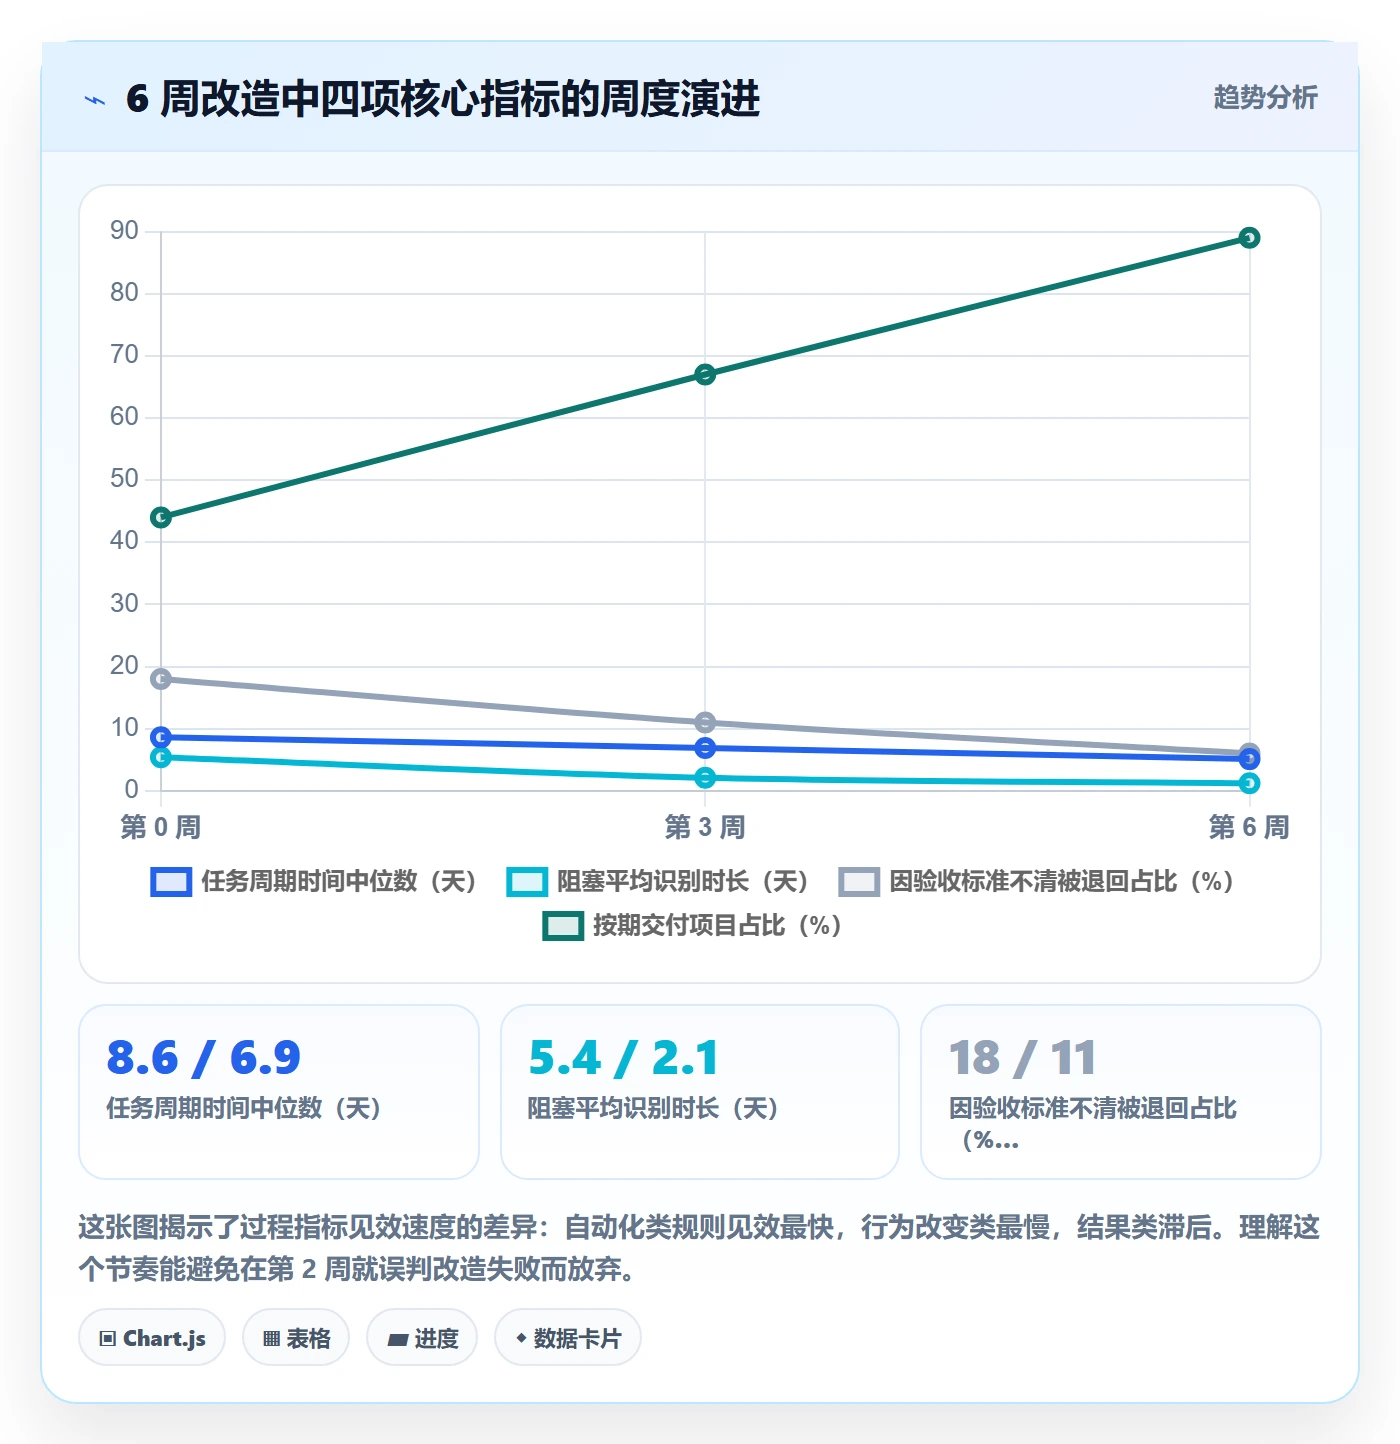Click the blue data point at 第 3 周

click(705, 748)
